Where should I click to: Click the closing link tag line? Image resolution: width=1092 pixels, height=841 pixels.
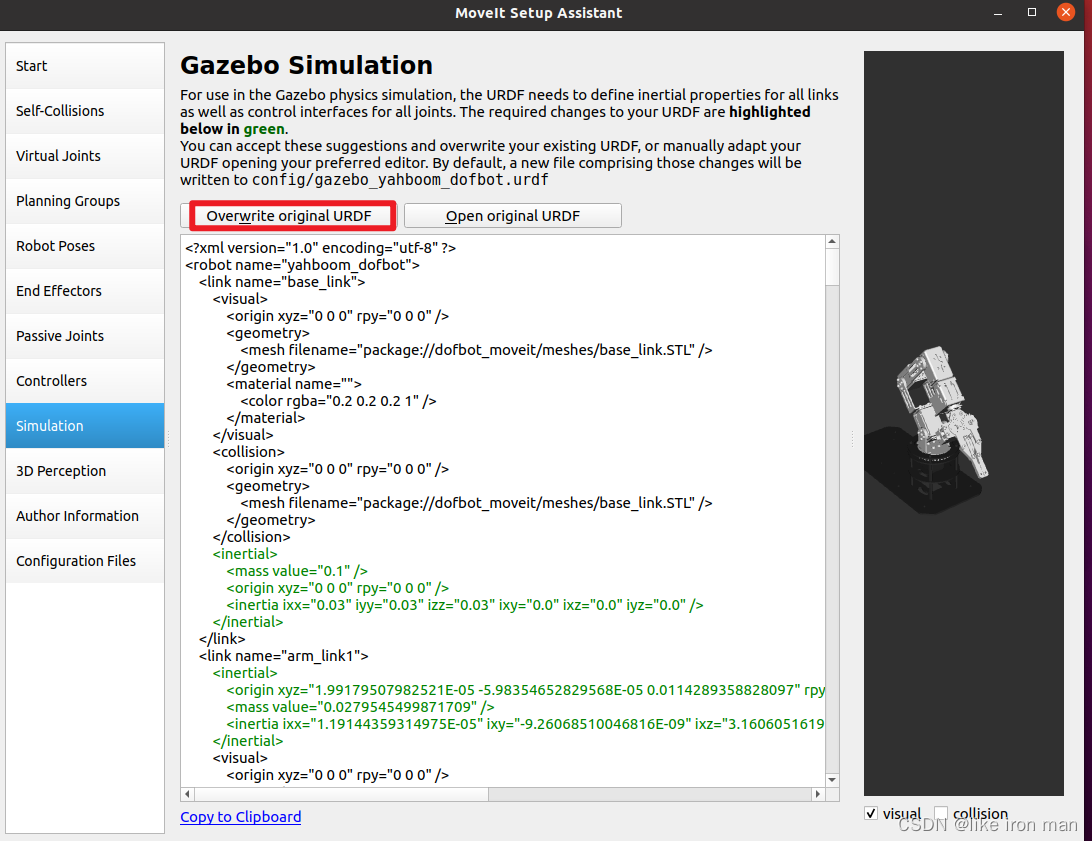(x=222, y=639)
